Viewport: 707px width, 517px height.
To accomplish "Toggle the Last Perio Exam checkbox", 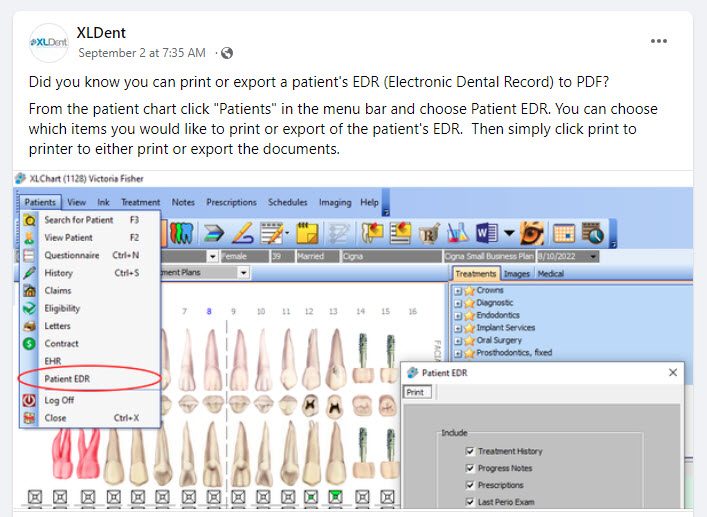I will click(470, 502).
